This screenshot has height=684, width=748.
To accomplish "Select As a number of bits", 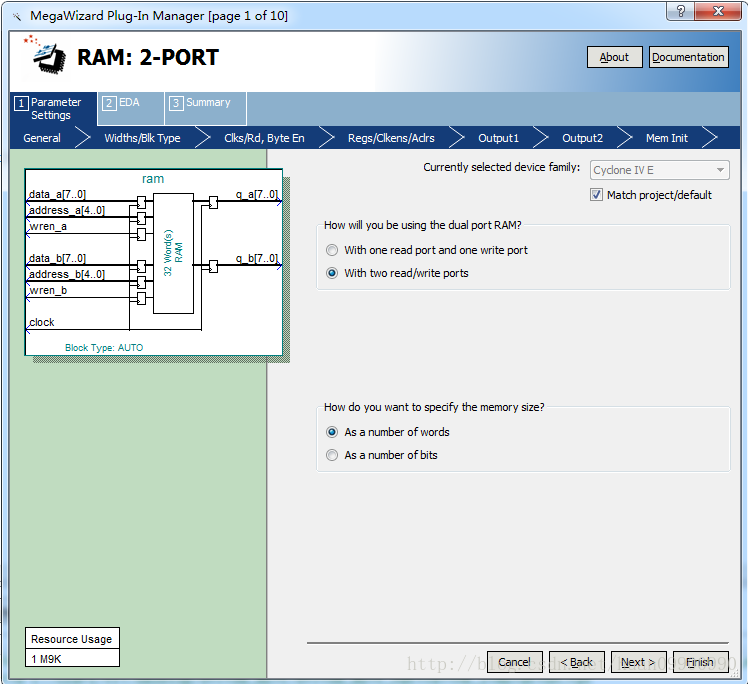I will pos(332,455).
